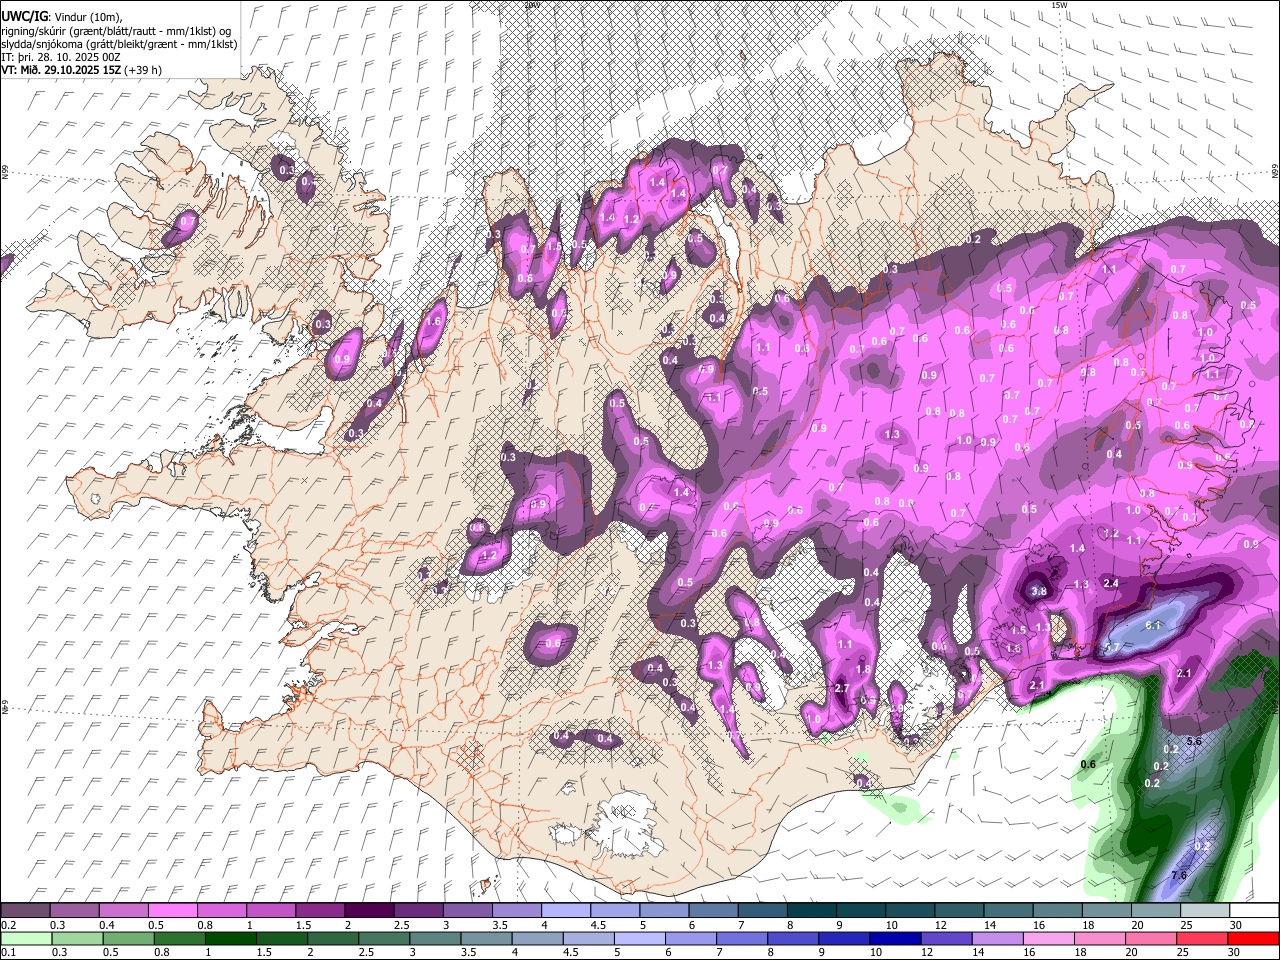Image resolution: width=1280 pixels, height=960 pixels.
Task: Click the black '0.6' value over the sea
Action: click(x=1089, y=764)
